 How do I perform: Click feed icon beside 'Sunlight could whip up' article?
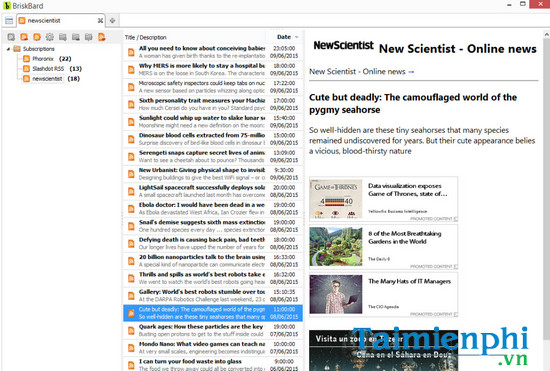click(131, 122)
